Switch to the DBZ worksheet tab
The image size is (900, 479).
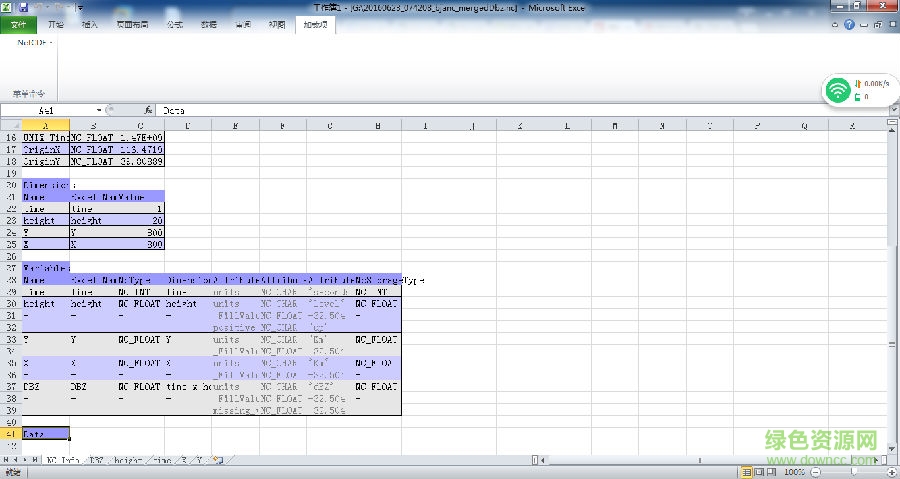pyautogui.click(x=97, y=460)
